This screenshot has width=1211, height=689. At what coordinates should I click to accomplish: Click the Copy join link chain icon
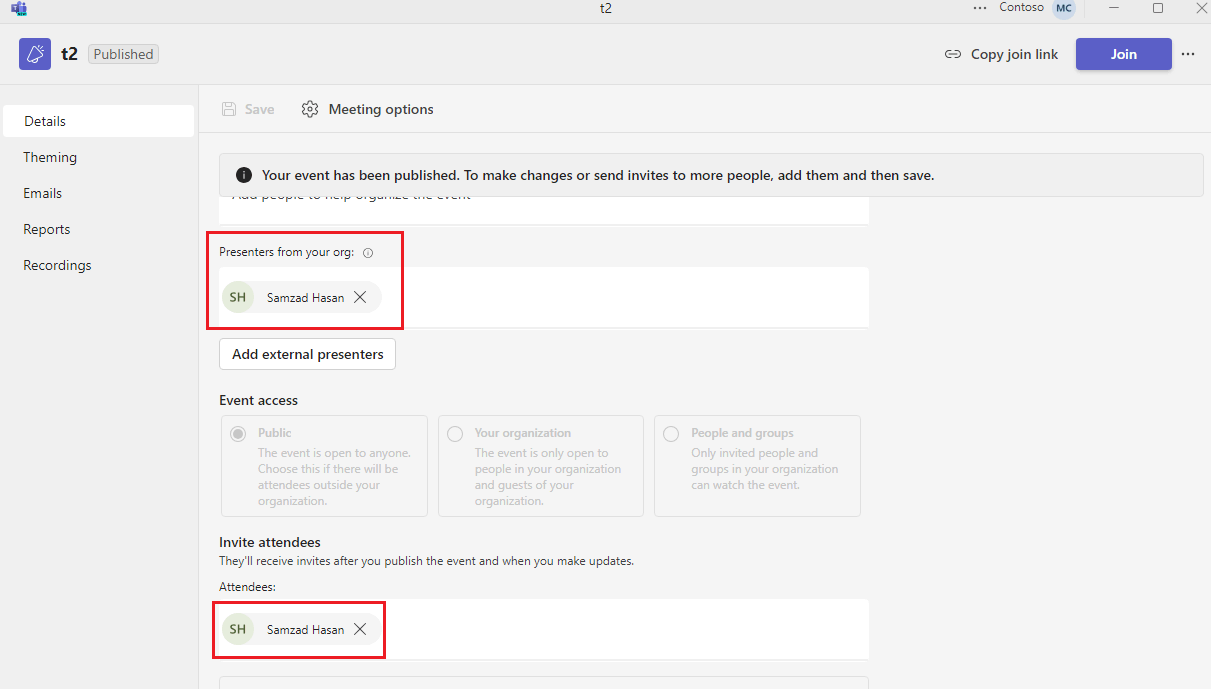pyautogui.click(x=953, y=54)
